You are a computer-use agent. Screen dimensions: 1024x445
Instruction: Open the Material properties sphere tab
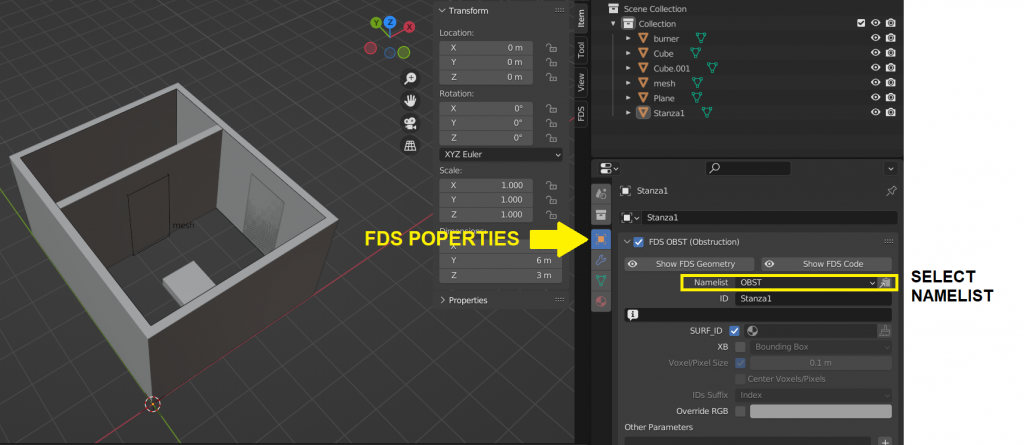coord(601,302)
